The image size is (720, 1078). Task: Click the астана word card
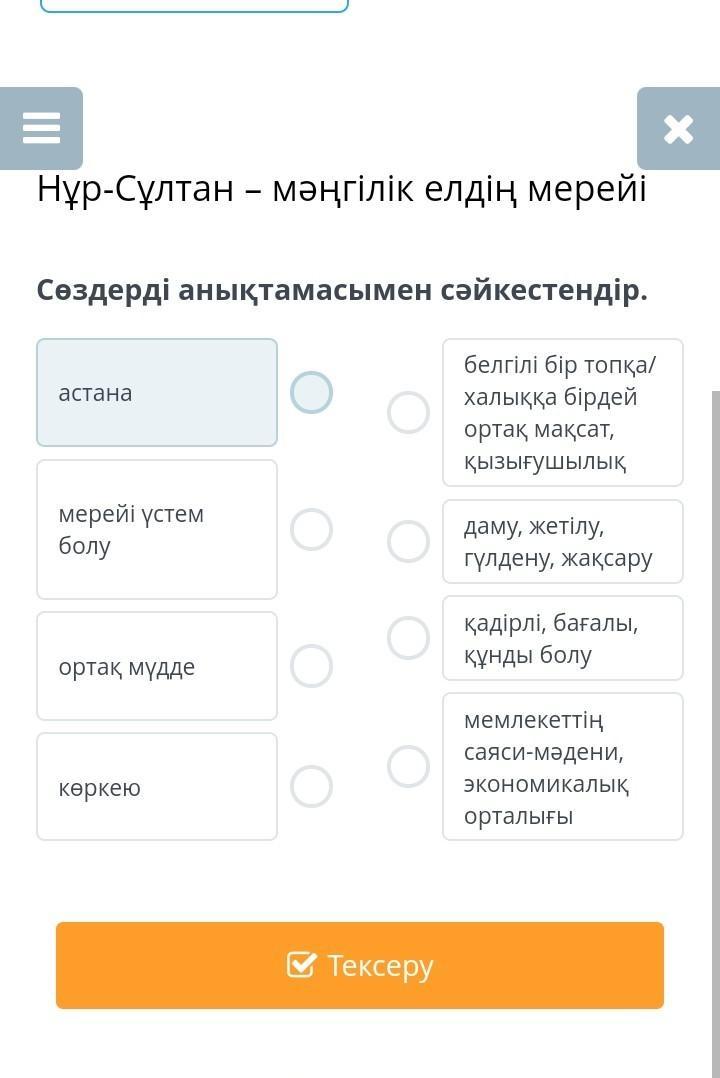[x=157, y=393]
